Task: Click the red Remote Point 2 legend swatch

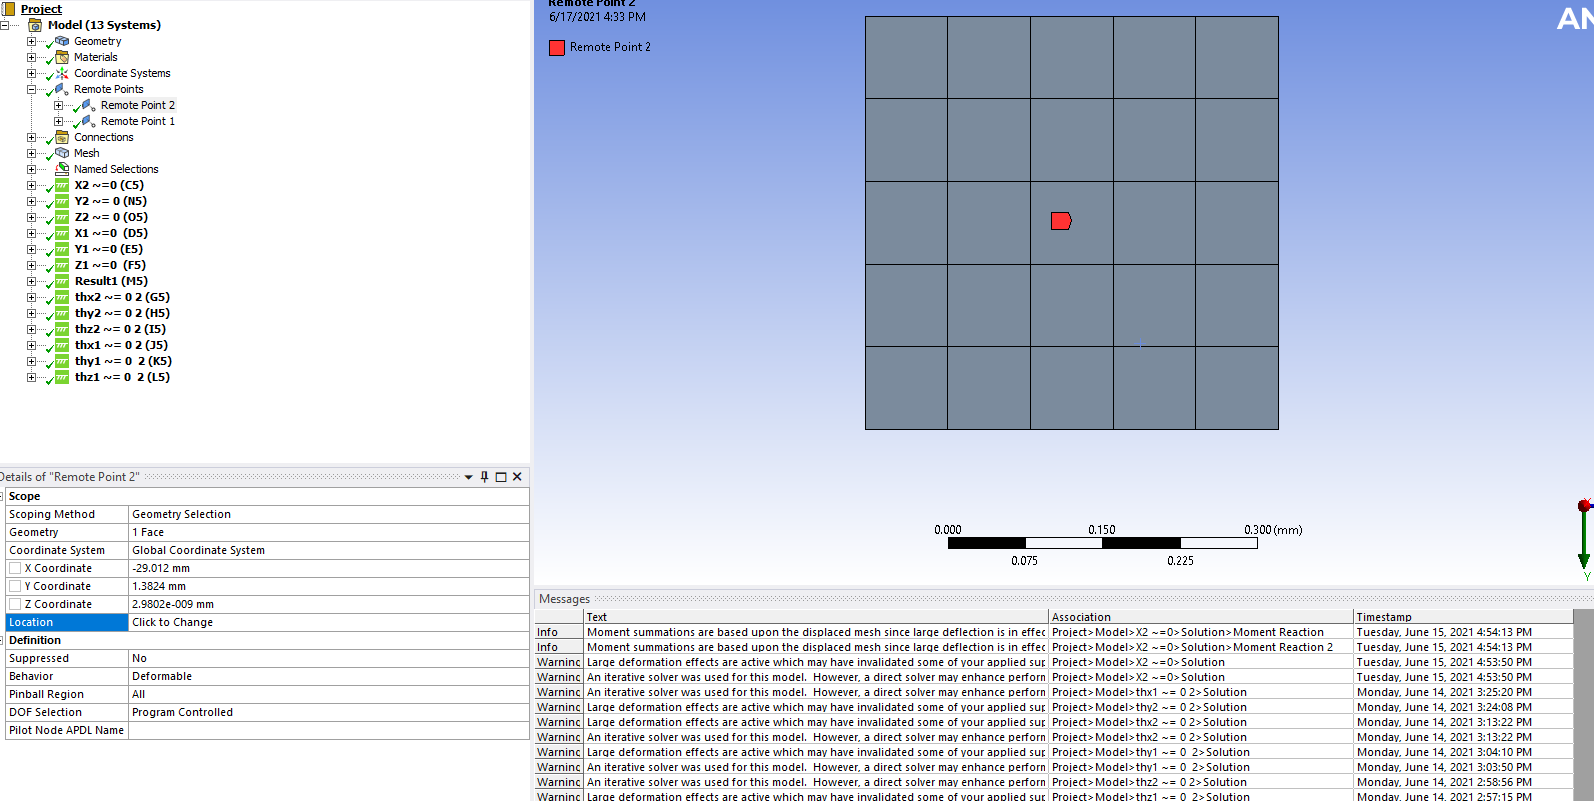Action: click(x=557, y=47)
